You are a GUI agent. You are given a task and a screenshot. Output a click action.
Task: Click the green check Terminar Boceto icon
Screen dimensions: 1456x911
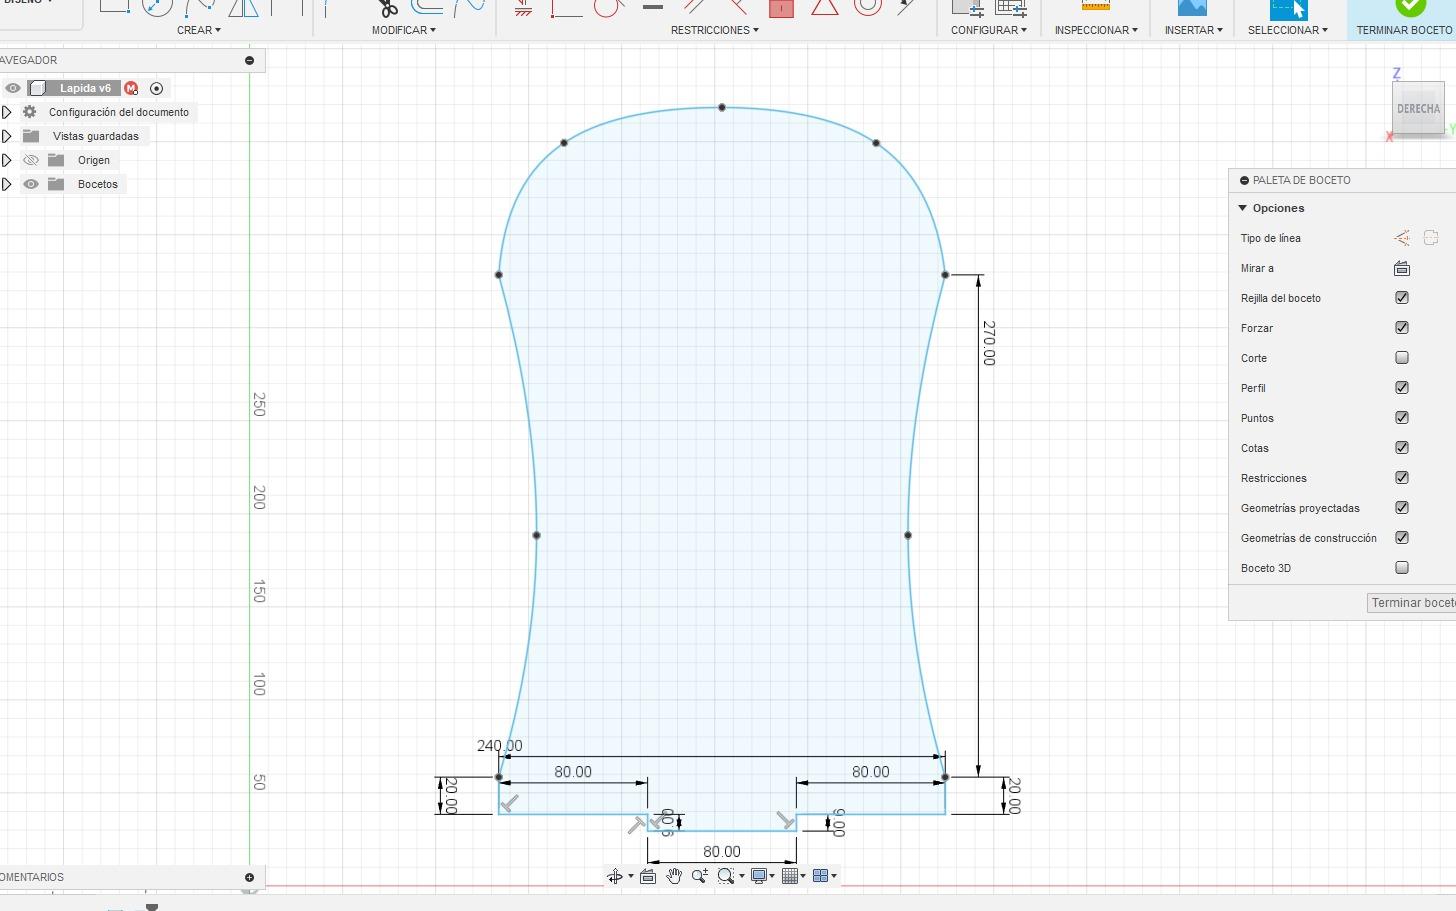1410,7
